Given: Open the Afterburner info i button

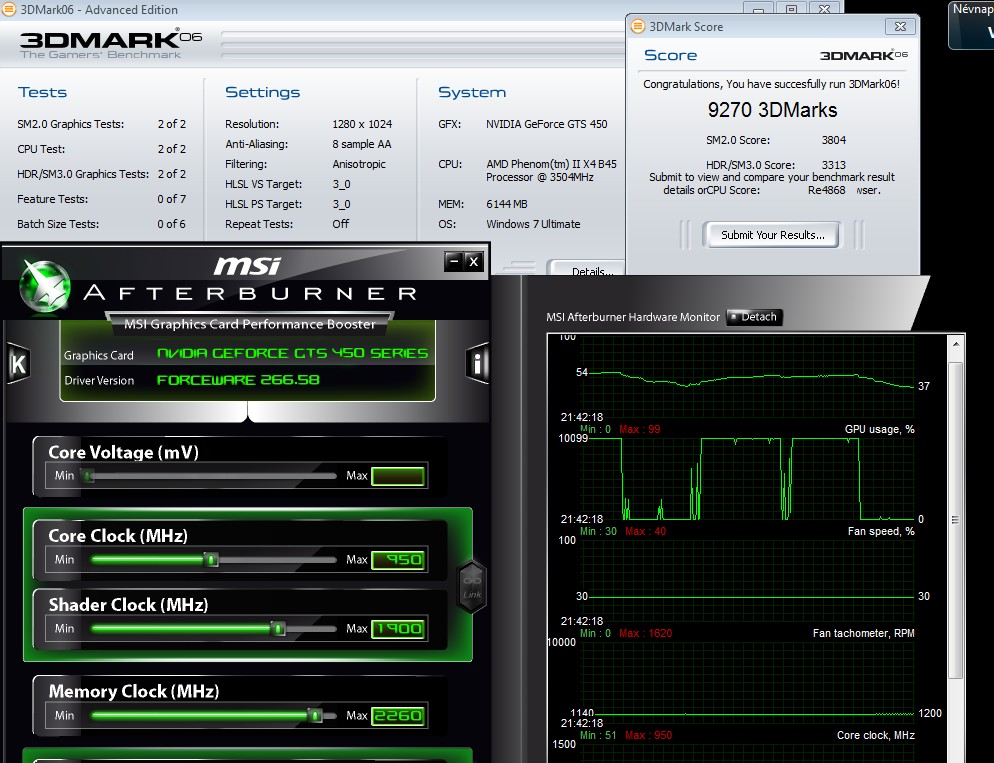Looking at the screenshot, I should (x=477, y=363).
